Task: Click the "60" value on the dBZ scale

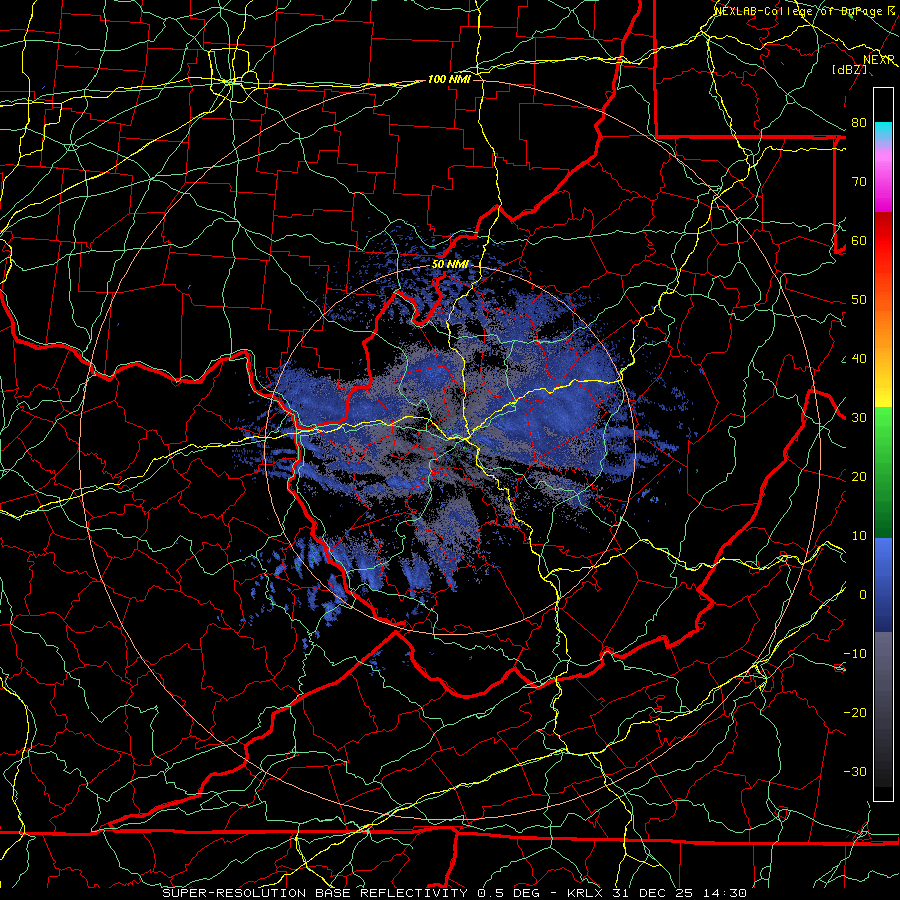Action: [x=859, y=241]
